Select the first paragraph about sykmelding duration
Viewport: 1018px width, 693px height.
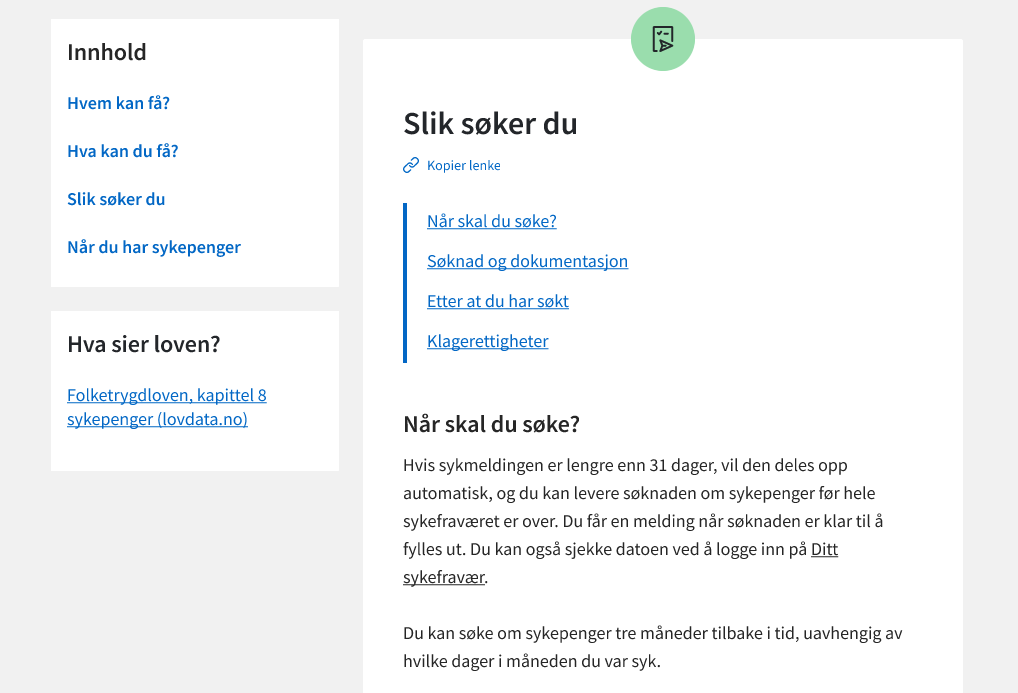(650, 520)
